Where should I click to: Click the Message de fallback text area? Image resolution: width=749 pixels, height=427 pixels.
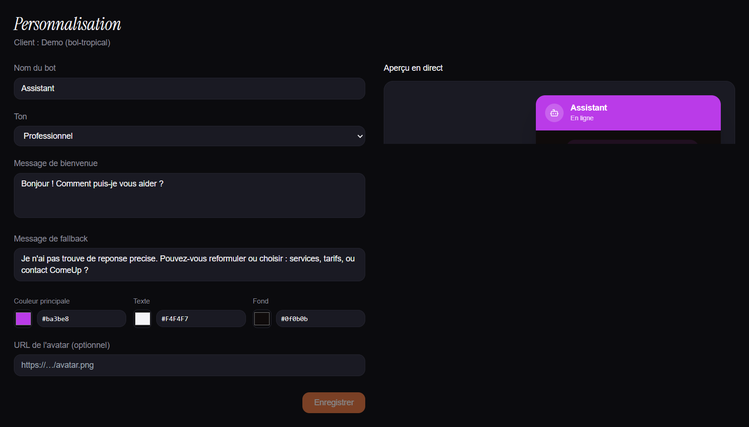189,264
